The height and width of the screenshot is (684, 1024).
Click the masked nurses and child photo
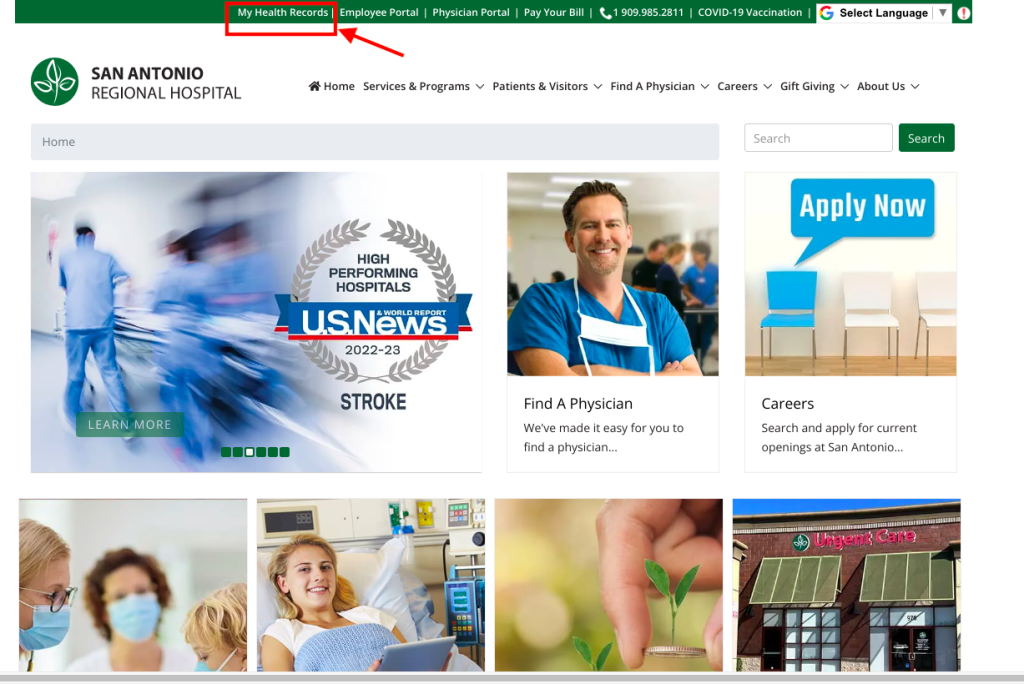[133, 585]
